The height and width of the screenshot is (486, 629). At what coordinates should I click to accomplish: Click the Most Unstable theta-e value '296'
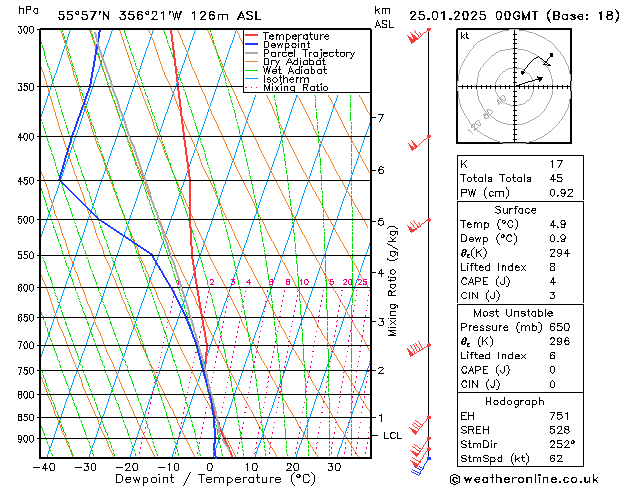(560, 341)
